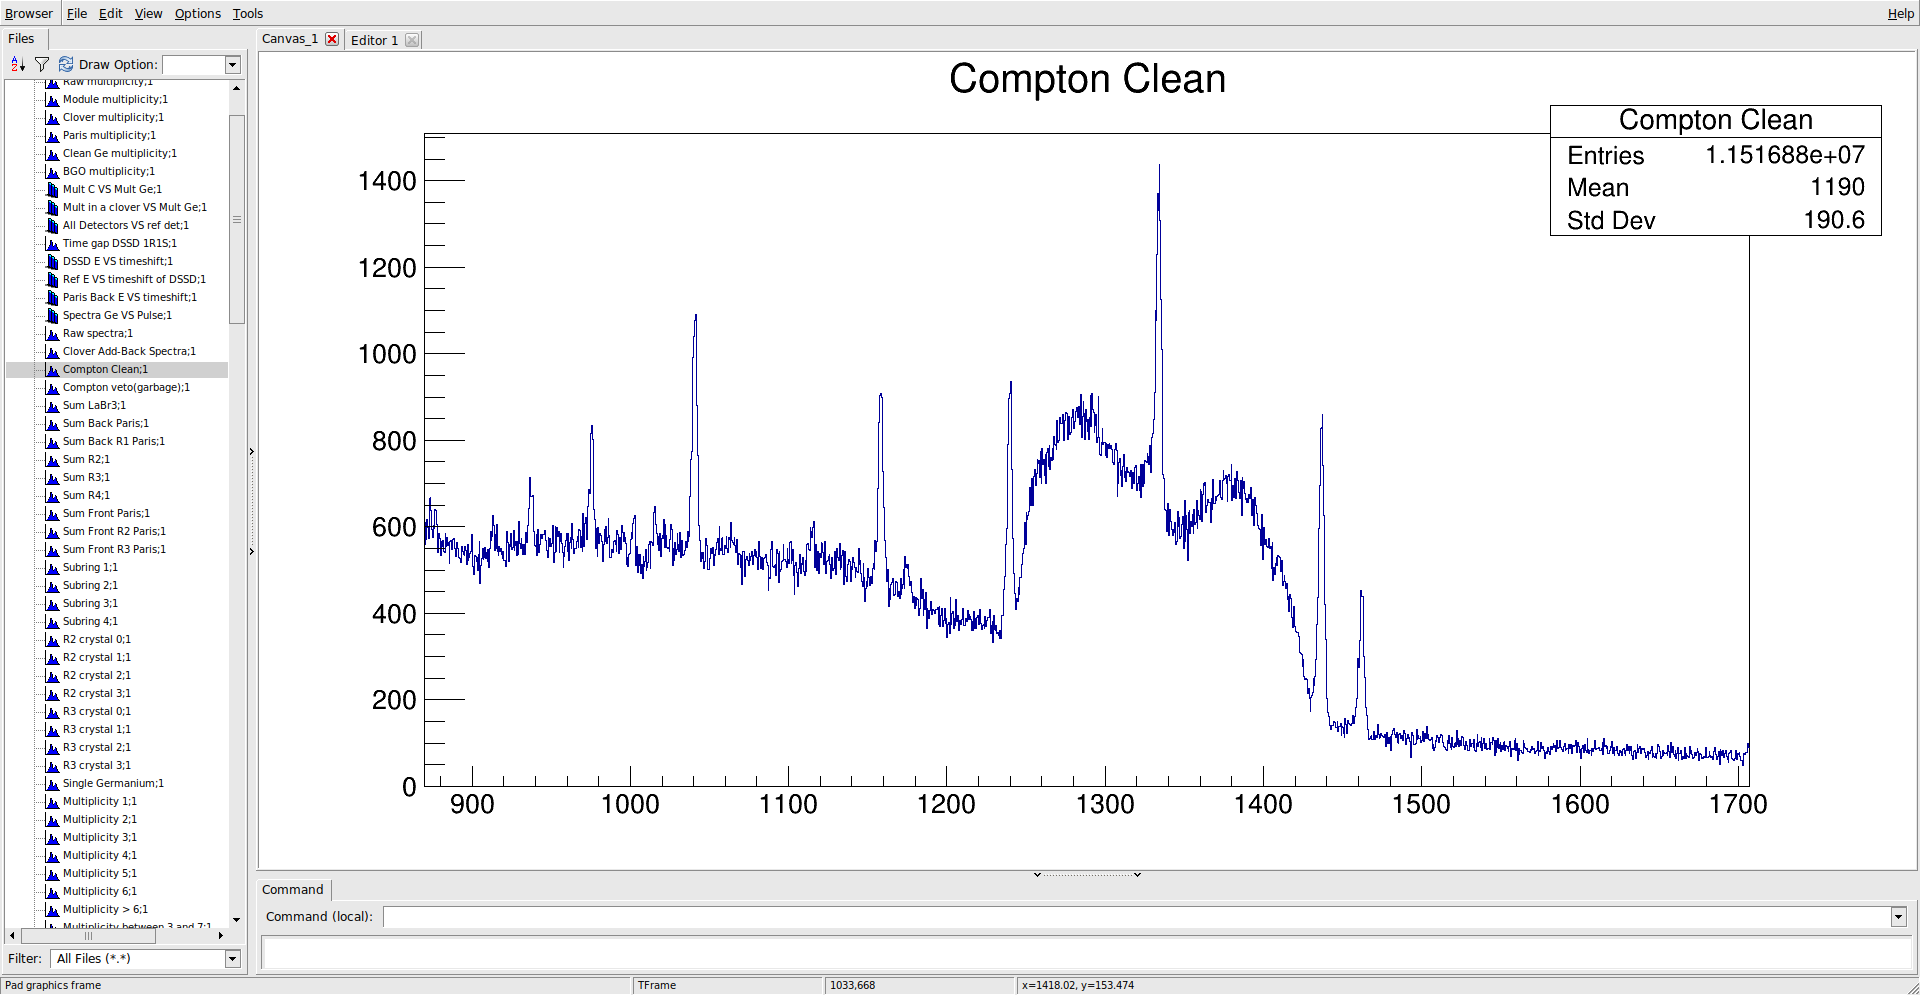Open the Draw Option dropdown

232,64
